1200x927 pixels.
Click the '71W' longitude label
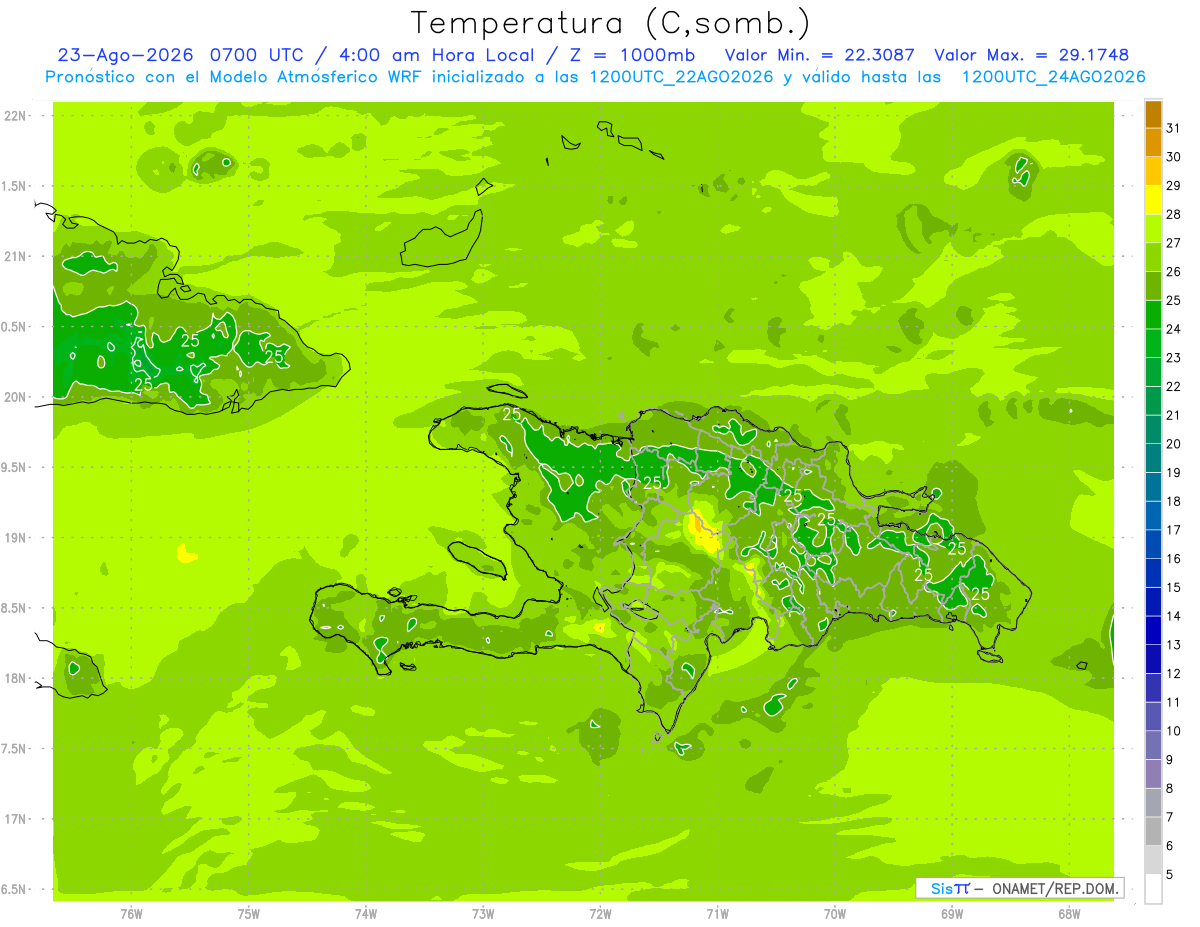click(717, 913)
